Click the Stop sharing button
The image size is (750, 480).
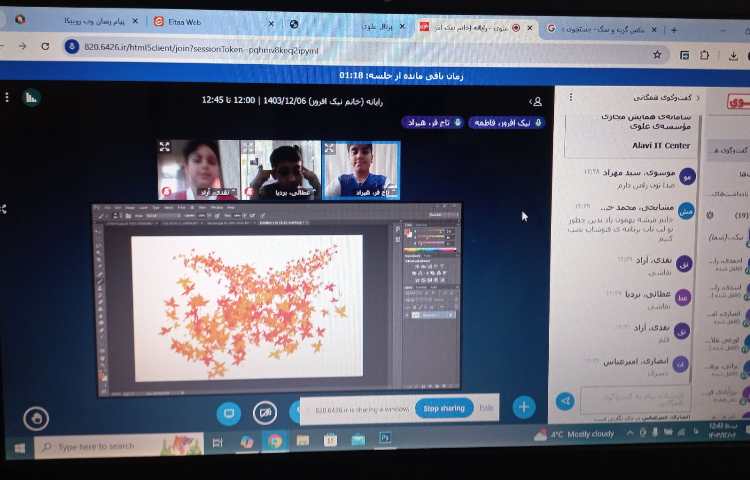click(x=444, y=408)
